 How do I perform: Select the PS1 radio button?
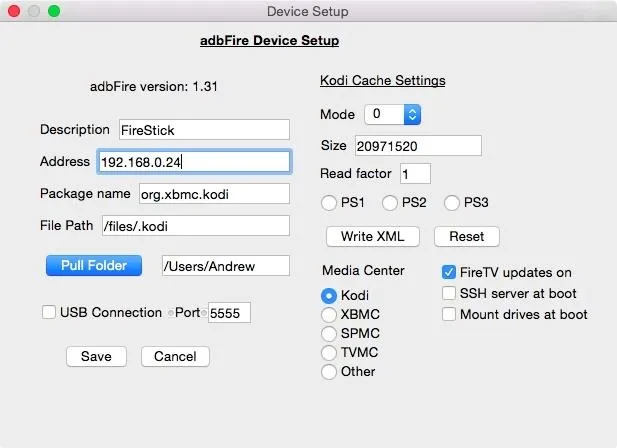(329, 203)
